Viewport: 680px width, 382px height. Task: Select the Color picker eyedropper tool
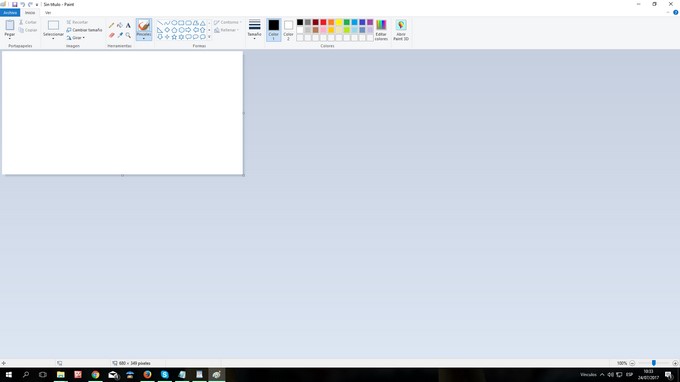[x=120, y=35]
